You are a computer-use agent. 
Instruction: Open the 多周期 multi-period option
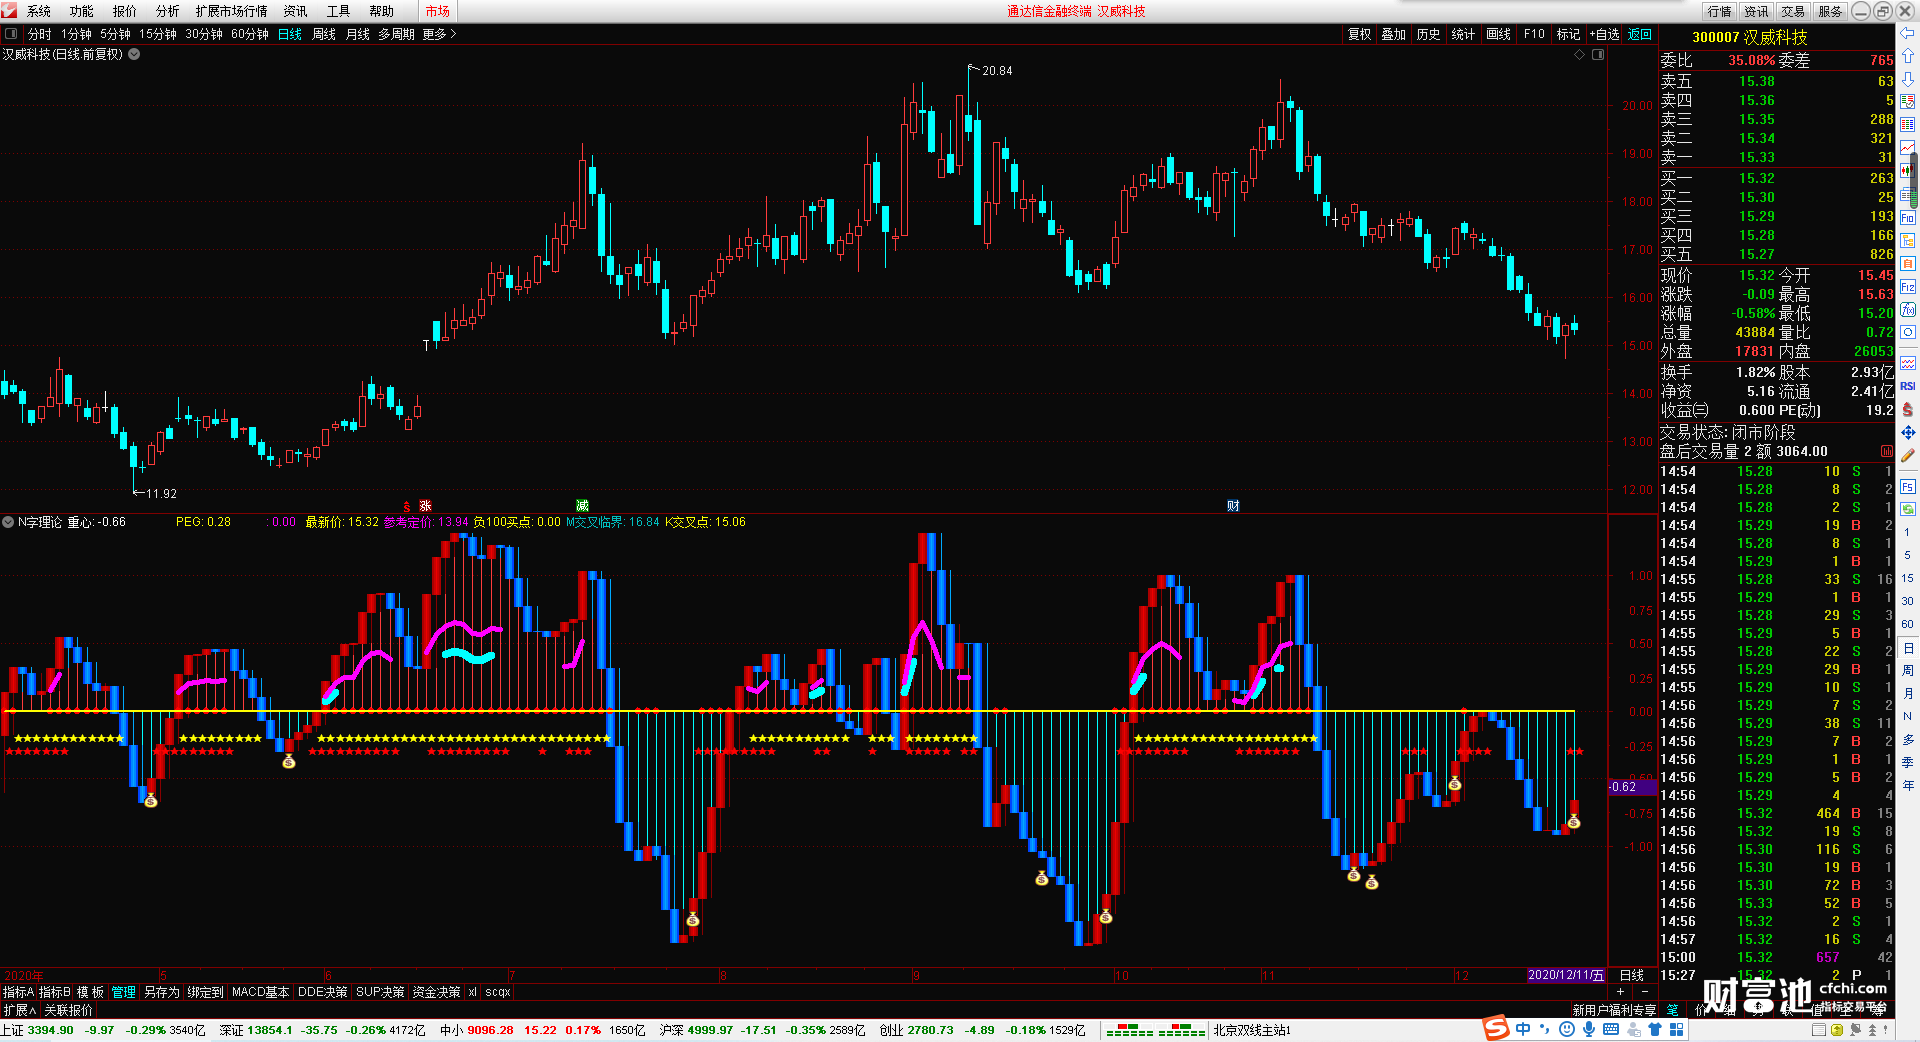tap(396, 34)
